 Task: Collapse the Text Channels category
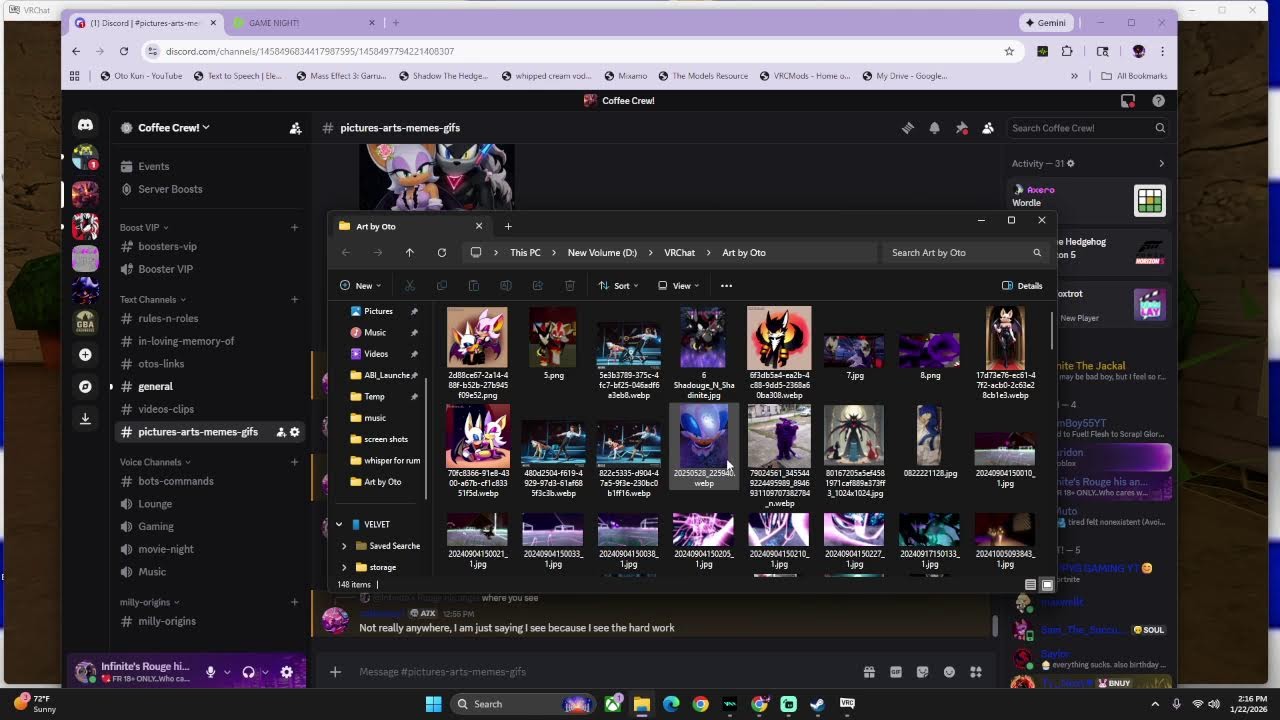click(153, 299)
